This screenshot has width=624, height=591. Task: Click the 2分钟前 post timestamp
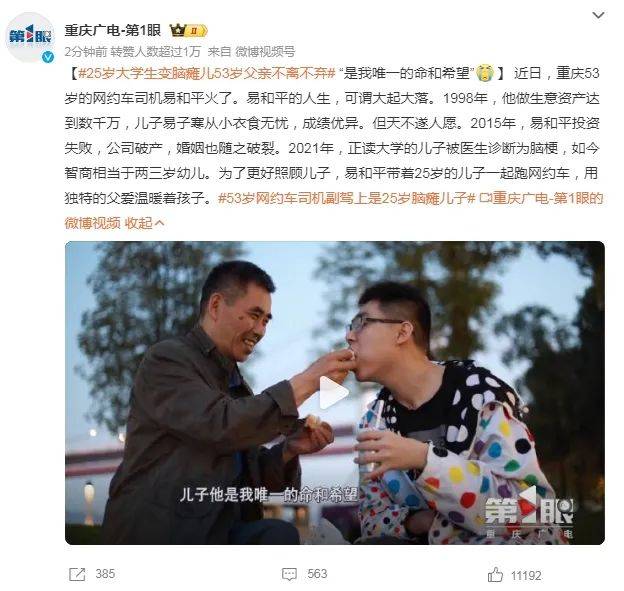[86, 52]
